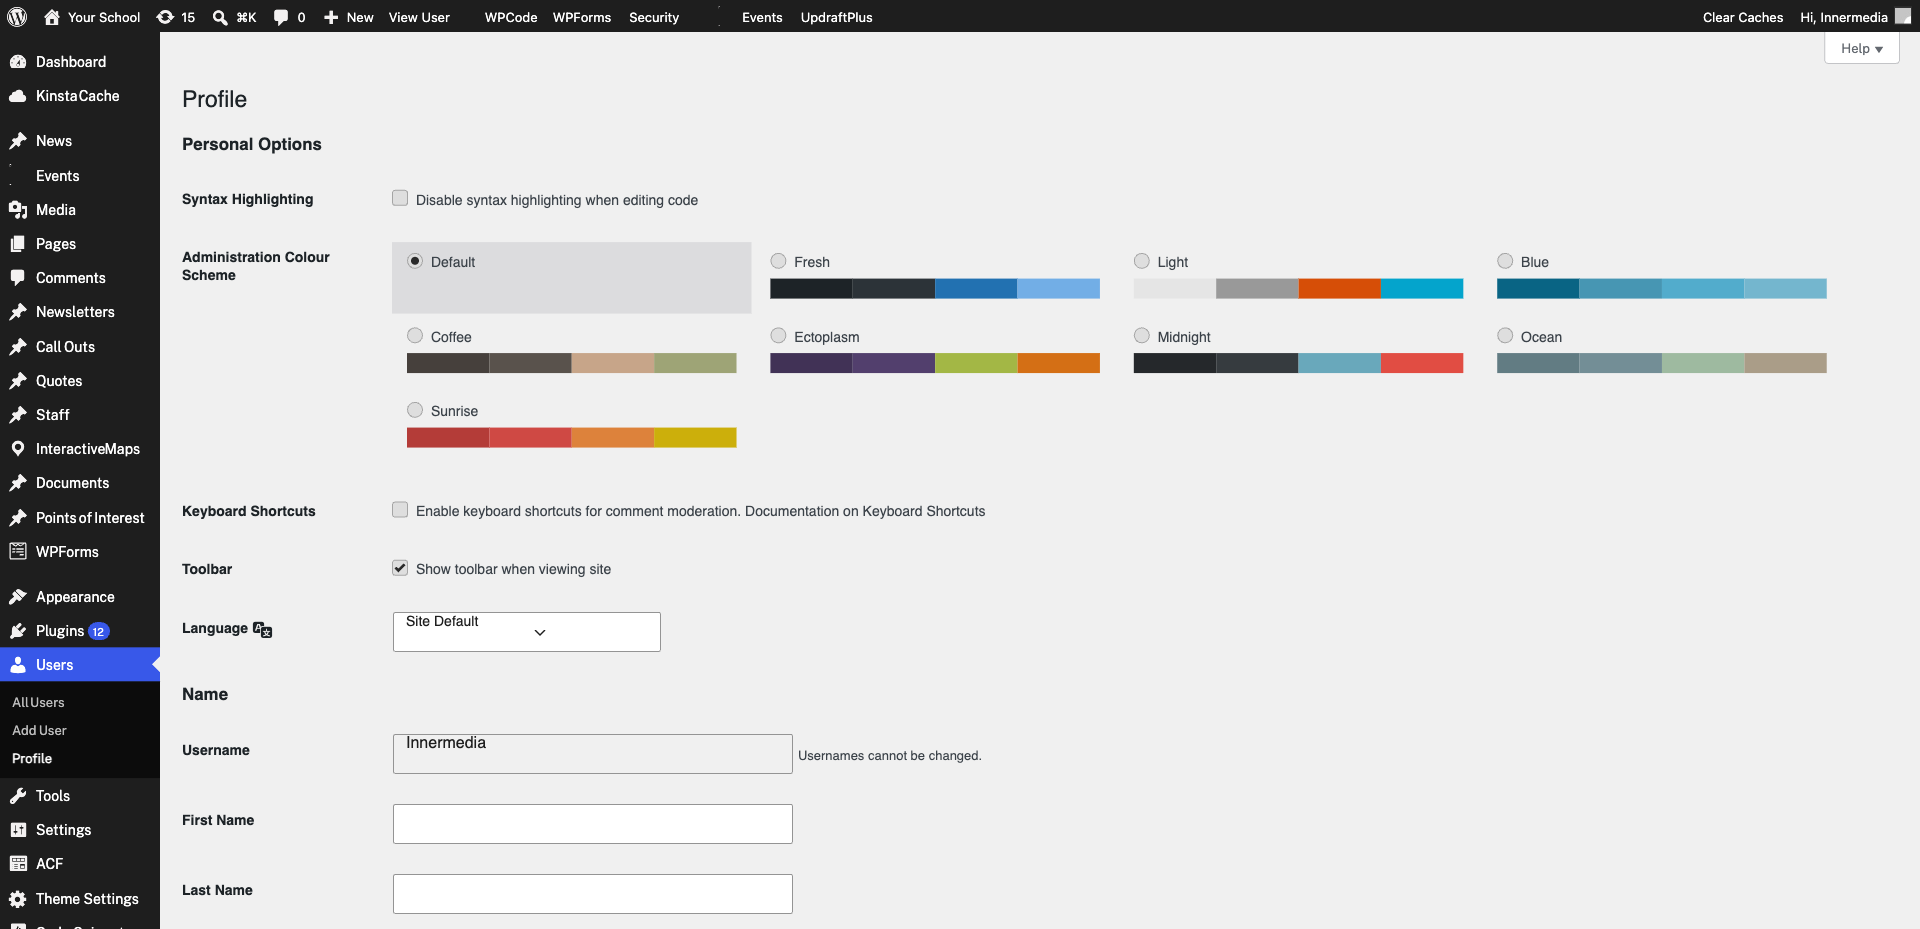Open Security in the admin bar

(654, 17)
